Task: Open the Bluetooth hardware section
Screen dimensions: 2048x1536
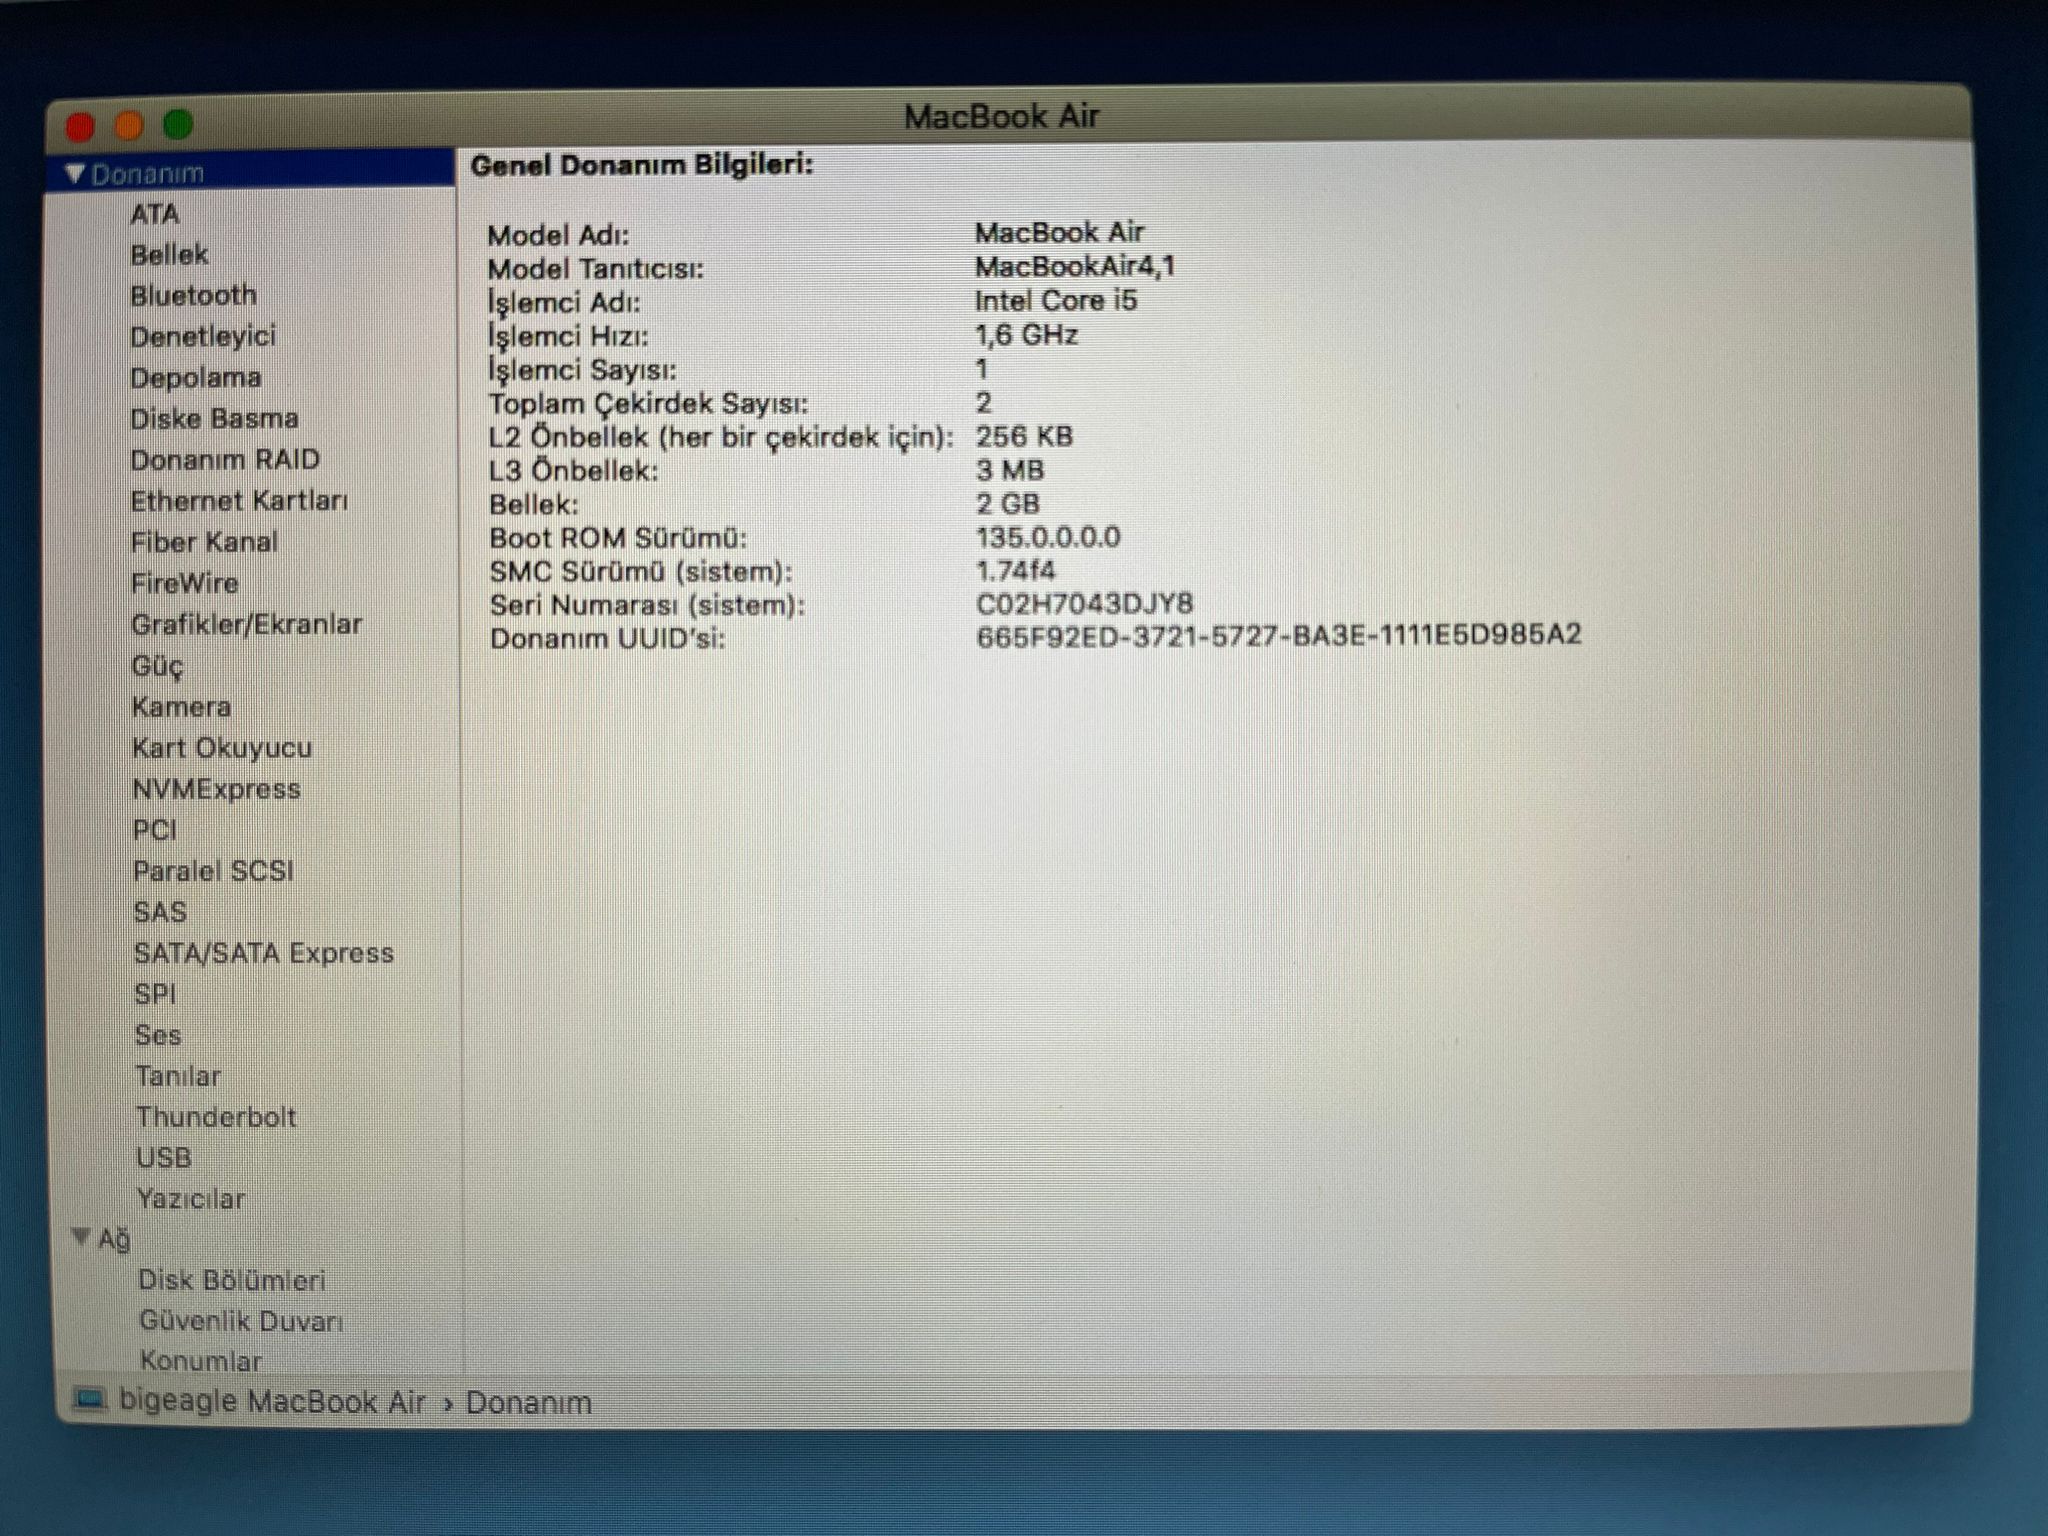Action: point(193,296)
